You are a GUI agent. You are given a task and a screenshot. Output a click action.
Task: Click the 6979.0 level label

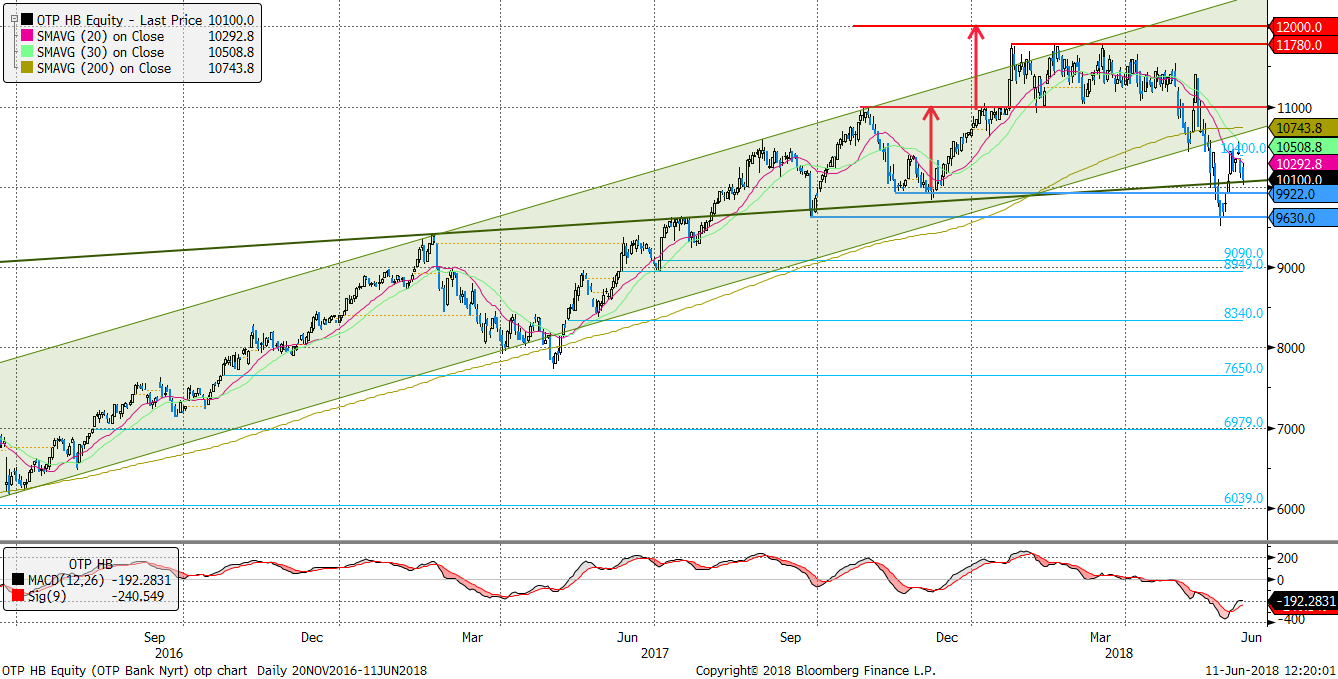[x=1243, y=423]
